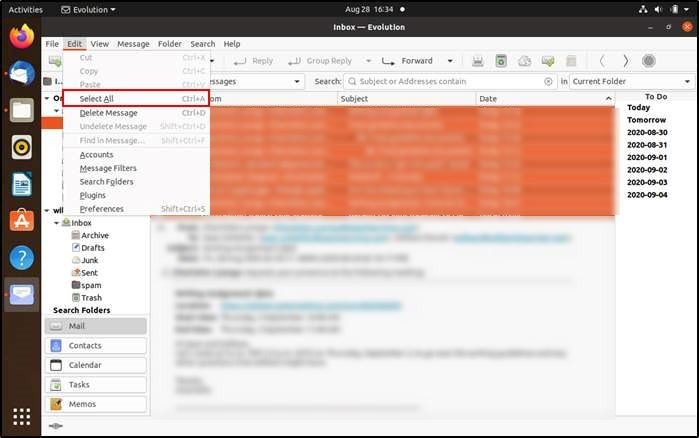Screen dimensions: 699x438
Task: Click the battery icon in the top bar
Action: 674,9
